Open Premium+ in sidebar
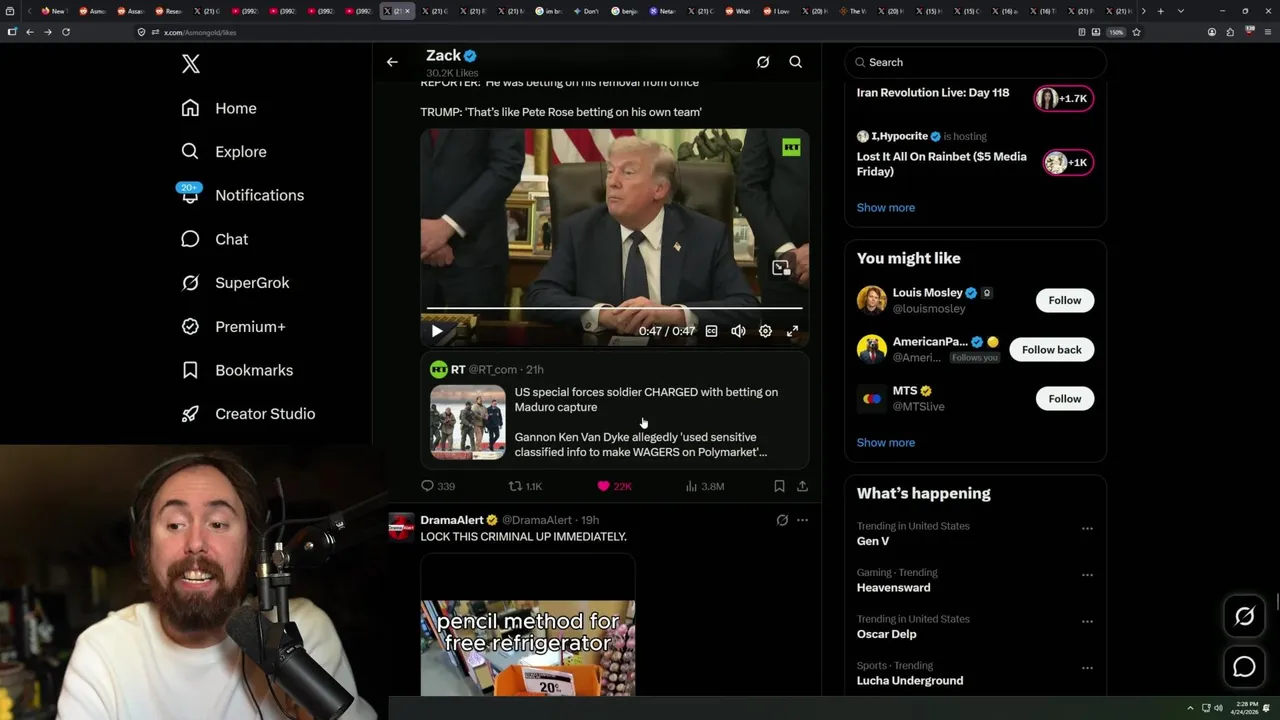Viewport: 1280px width, 720px height. click(233, 327)
